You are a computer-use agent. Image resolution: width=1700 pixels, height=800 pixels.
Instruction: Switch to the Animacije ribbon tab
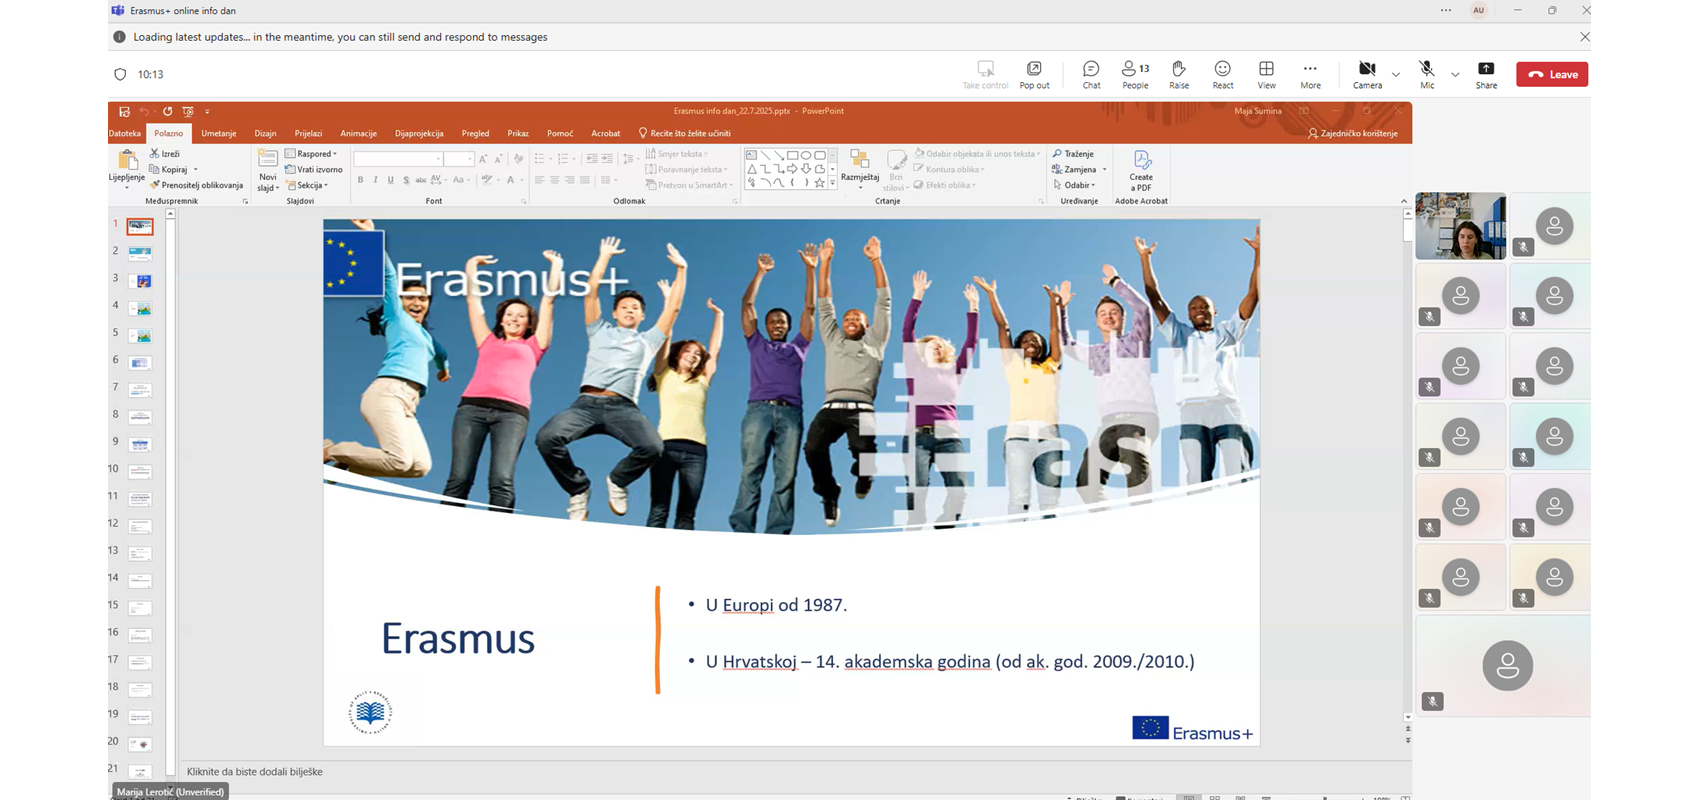pyautogui.click(x=358, y=133)
